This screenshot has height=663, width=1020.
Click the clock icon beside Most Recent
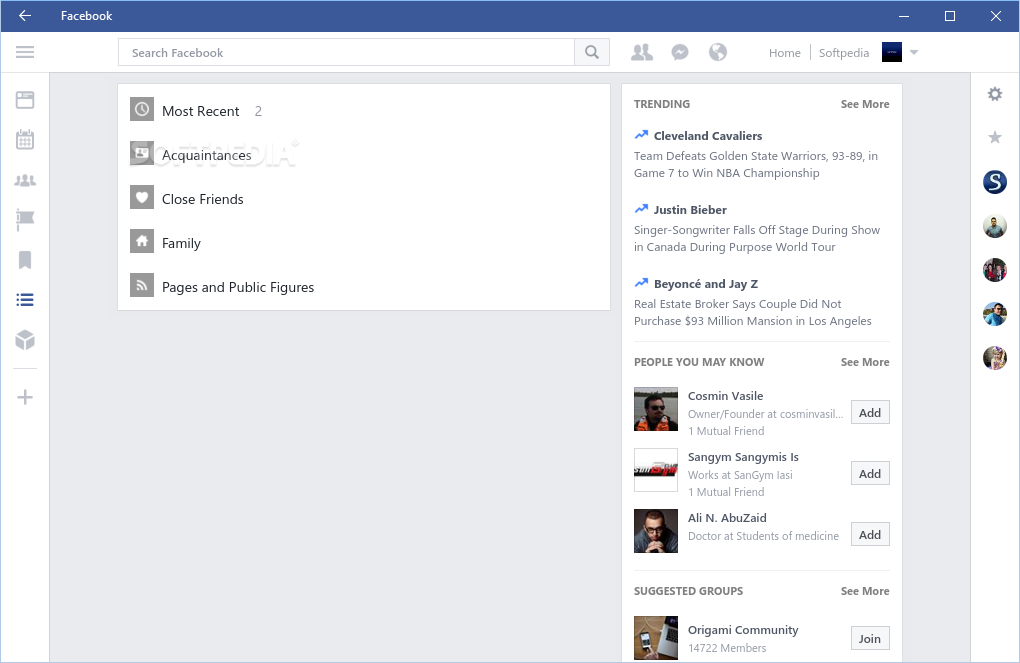142,109
